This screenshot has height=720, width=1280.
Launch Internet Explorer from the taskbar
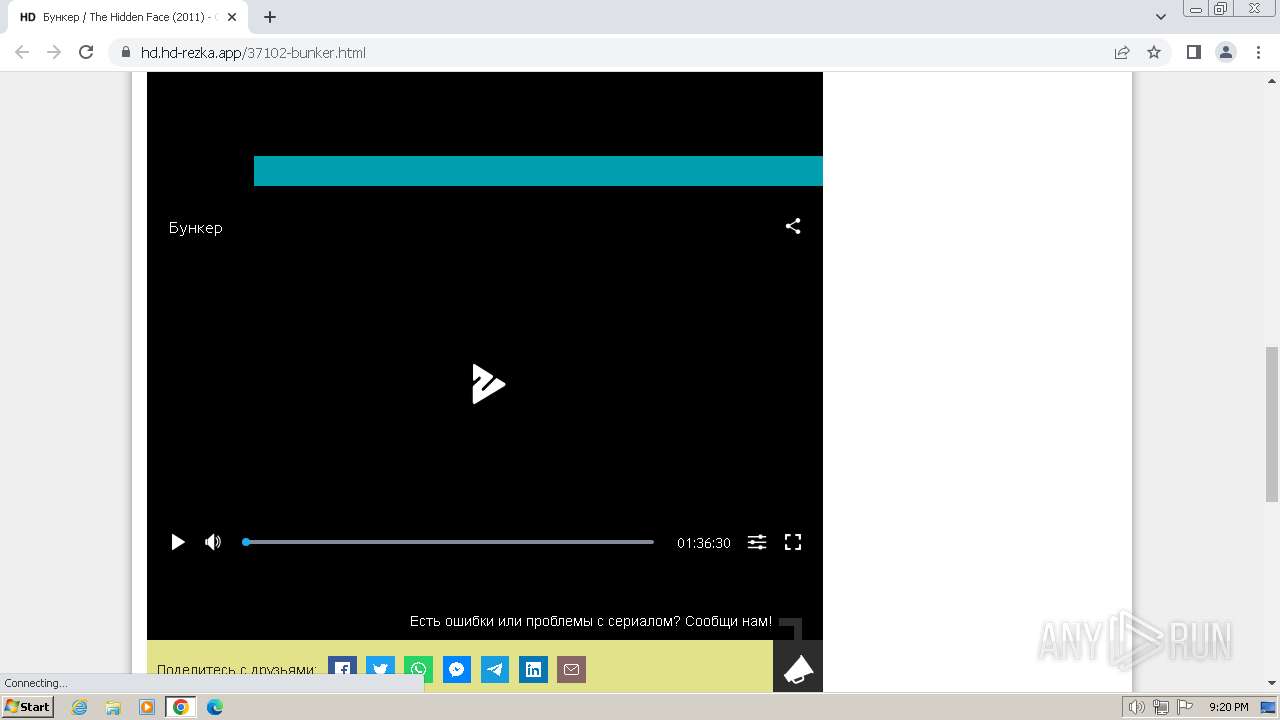click(80, 707)
